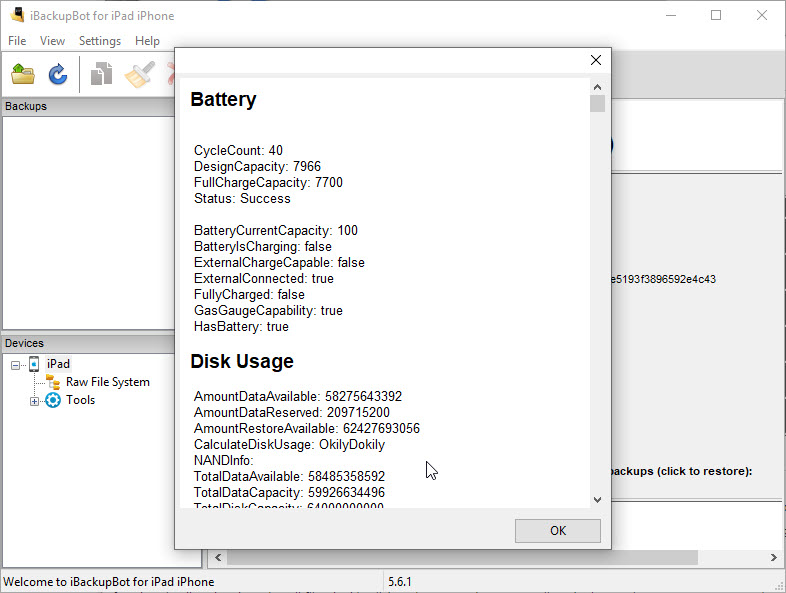Viewport: 786px width, 593px height.
Task: Click the Devices panel header
Action: 89,343
